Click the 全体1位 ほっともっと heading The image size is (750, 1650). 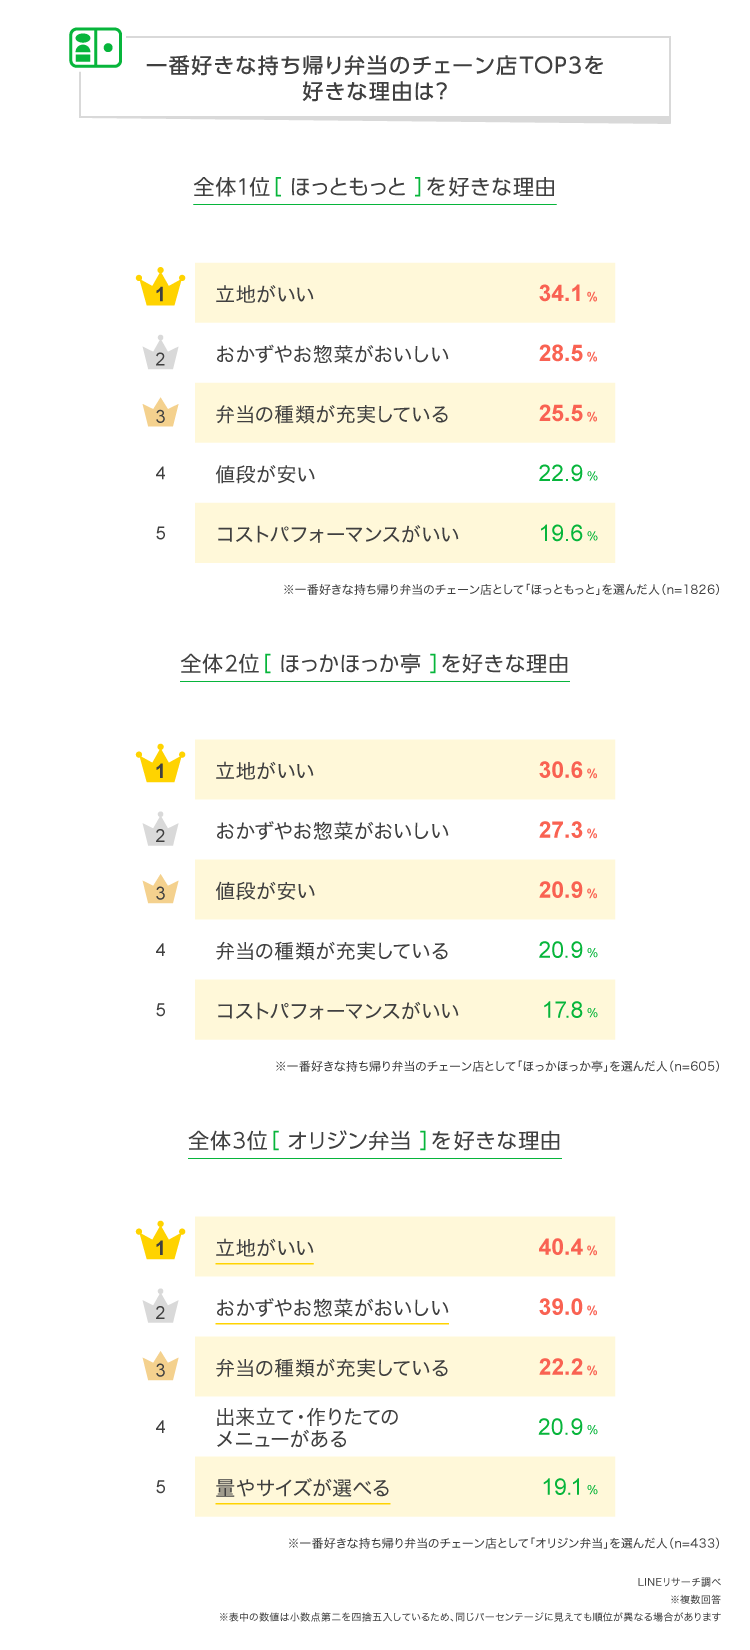374,187
